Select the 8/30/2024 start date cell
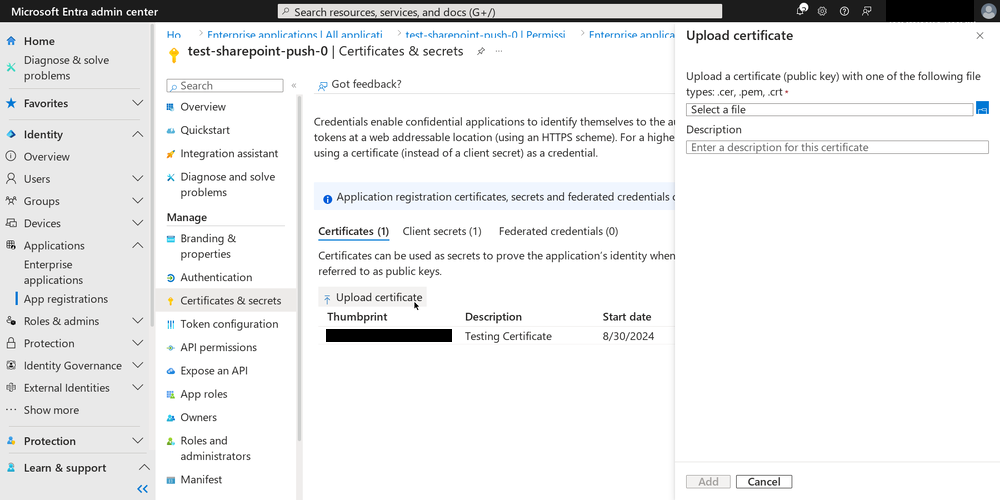 (628, 336)
